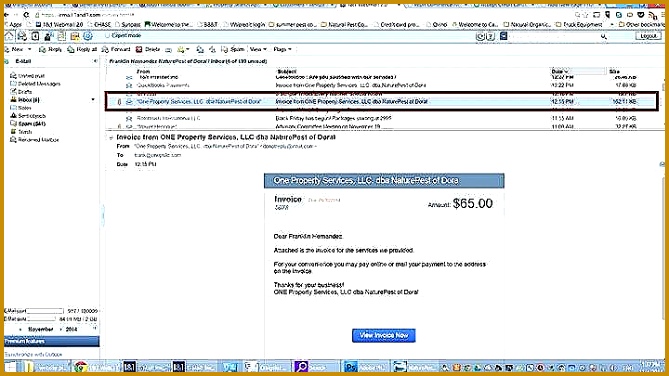Viewport: 669px width, 376px height.
Task: Sort messages by the Date column
Action: [x=559, y=71]
